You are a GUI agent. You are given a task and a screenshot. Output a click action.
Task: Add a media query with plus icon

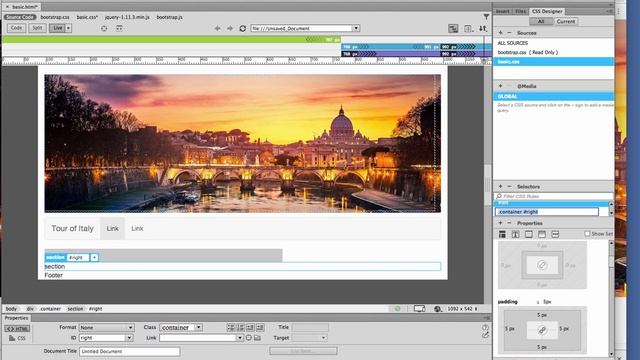pyautogui.click(x=500, y=86)
